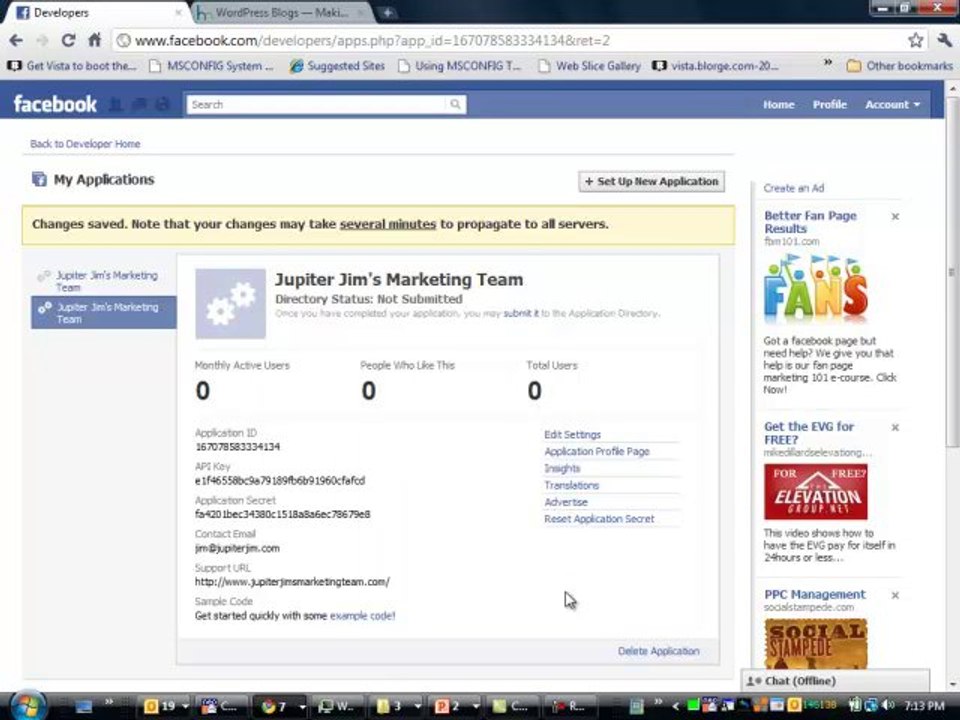Viewport: 960px width, 720px height.
Task: Click the gear application image
Action: click(230, 304)
